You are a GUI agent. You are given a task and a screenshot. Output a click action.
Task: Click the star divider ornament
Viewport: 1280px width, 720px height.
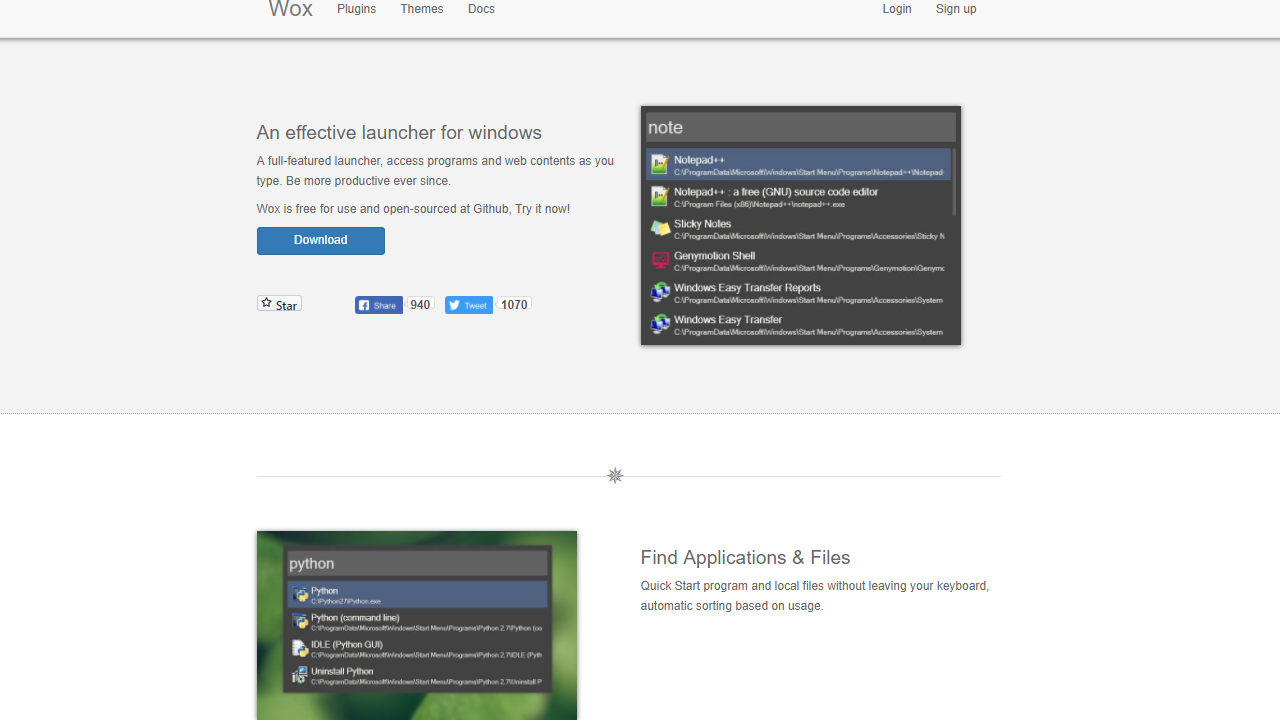click(x=615, y=476)
